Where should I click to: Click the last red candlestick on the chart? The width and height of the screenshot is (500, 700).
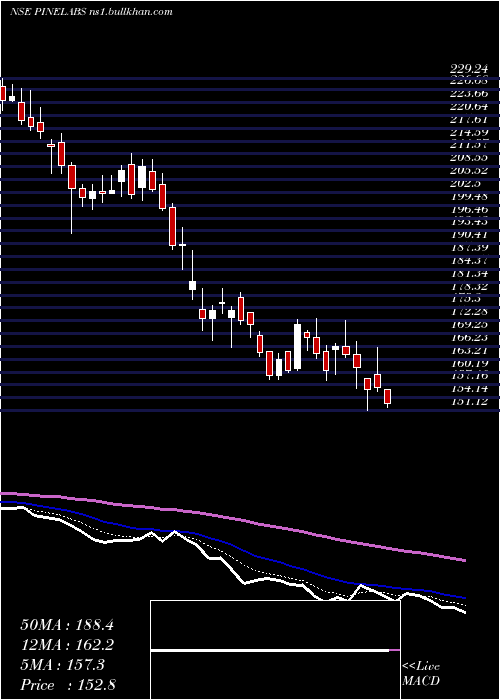[388, 396]
